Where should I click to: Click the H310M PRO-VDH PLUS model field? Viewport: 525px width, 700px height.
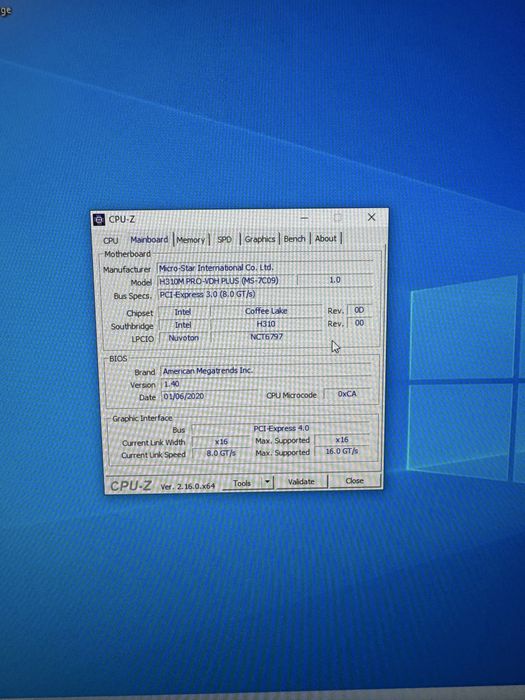(x=226, y=281)
